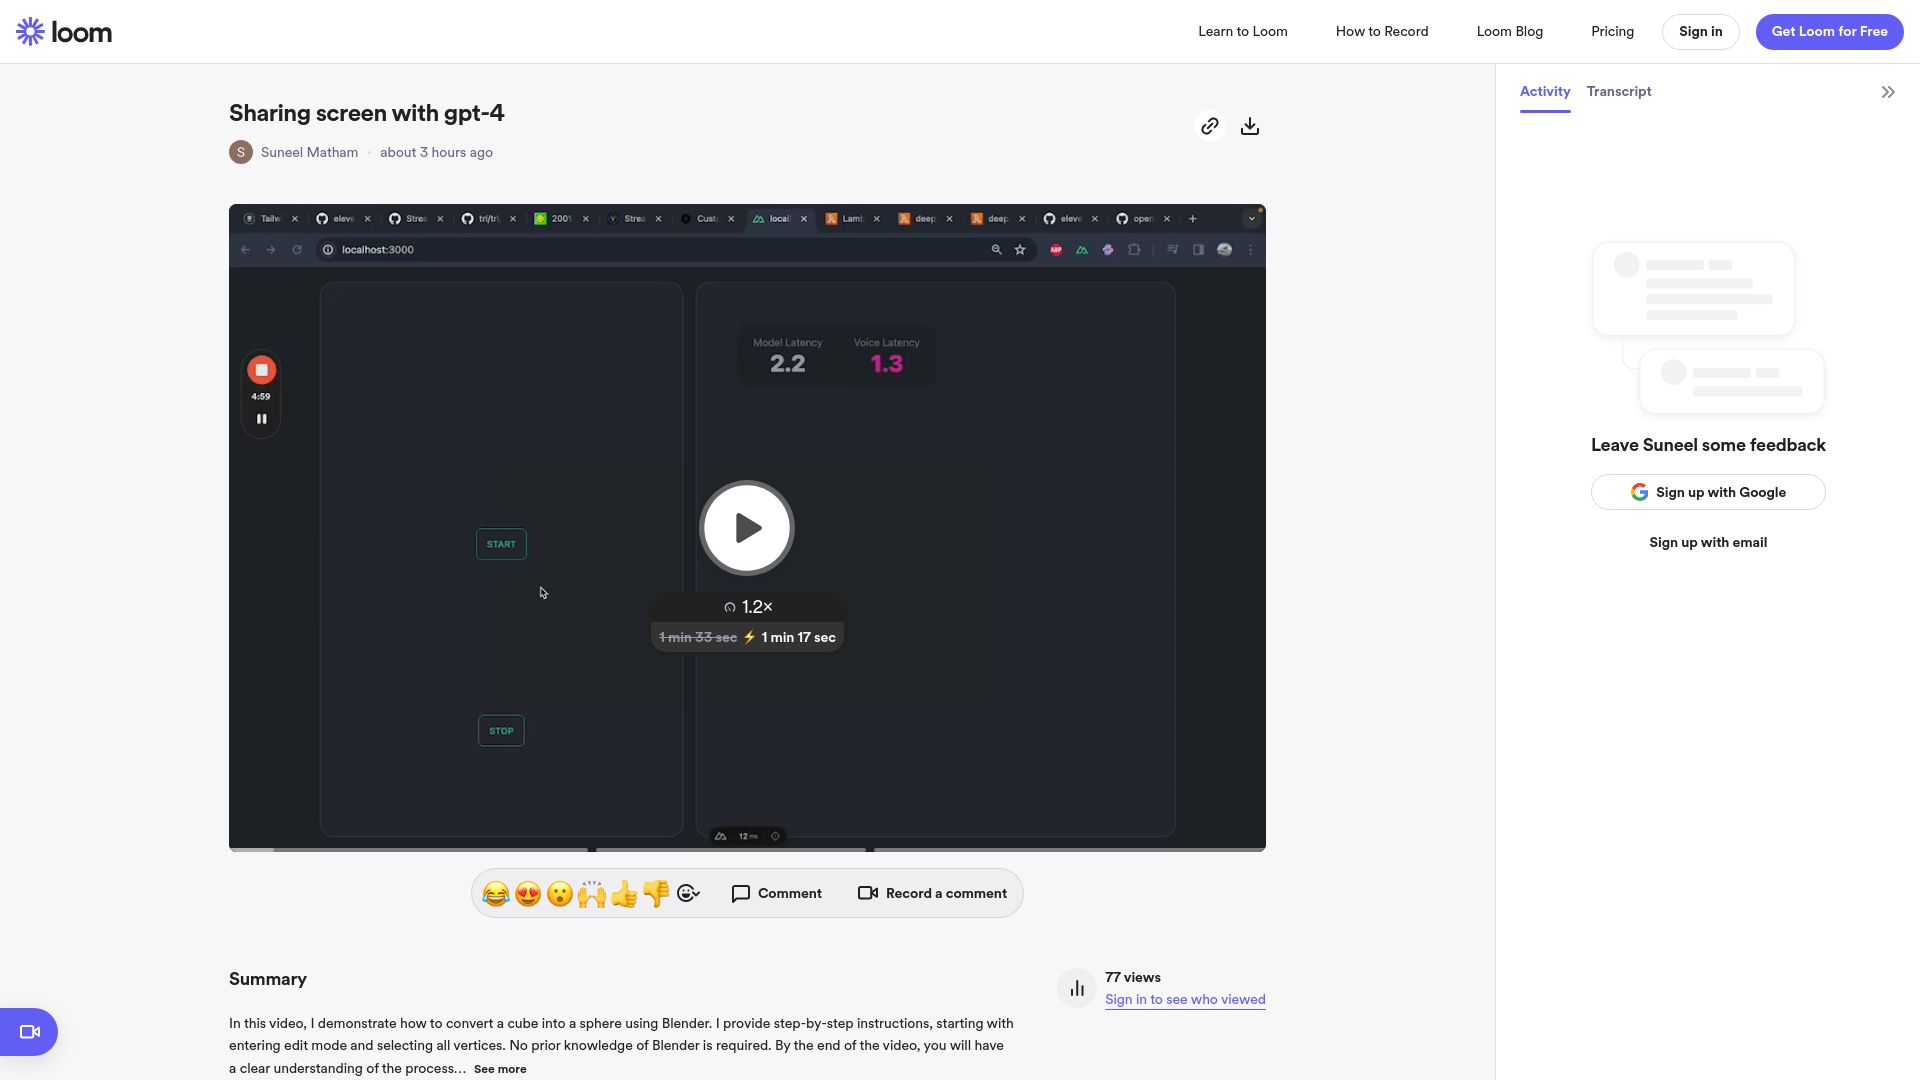The image size is (1920, 1080).
Task: Click the Summary heading
Action: point(268,980)
